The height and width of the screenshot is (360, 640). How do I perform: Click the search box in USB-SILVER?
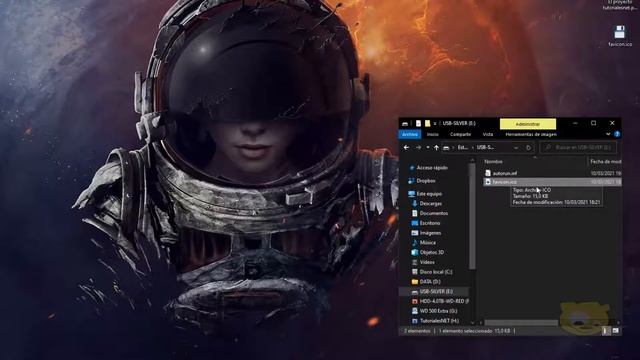click(x=578, y=147)
